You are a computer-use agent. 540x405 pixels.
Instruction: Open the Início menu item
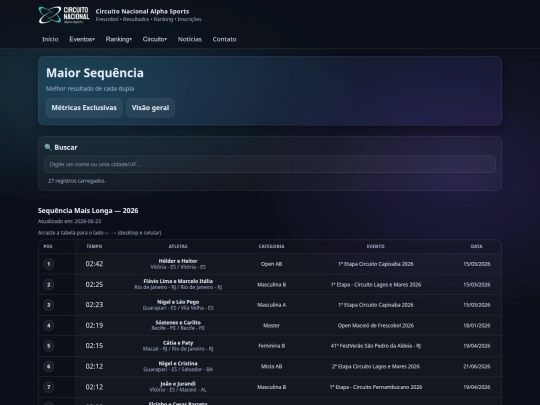50,39
